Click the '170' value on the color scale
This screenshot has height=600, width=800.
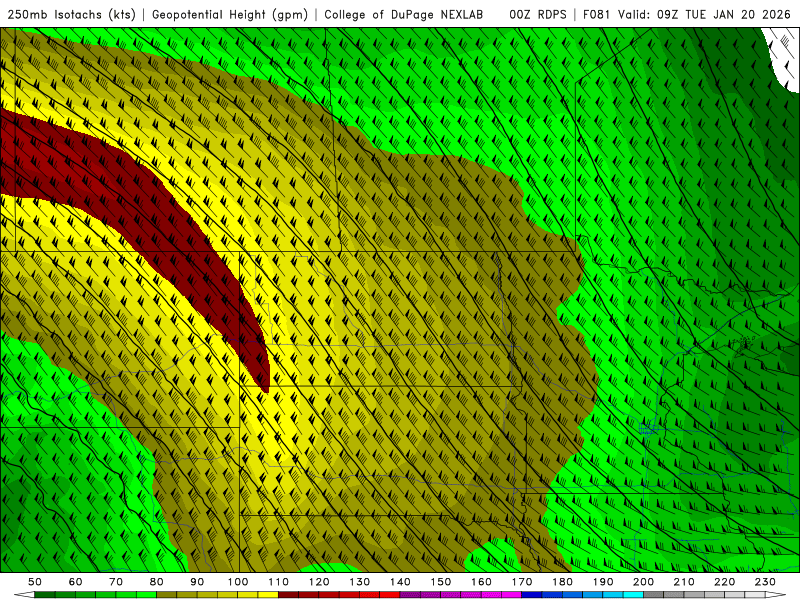(522, 582)
